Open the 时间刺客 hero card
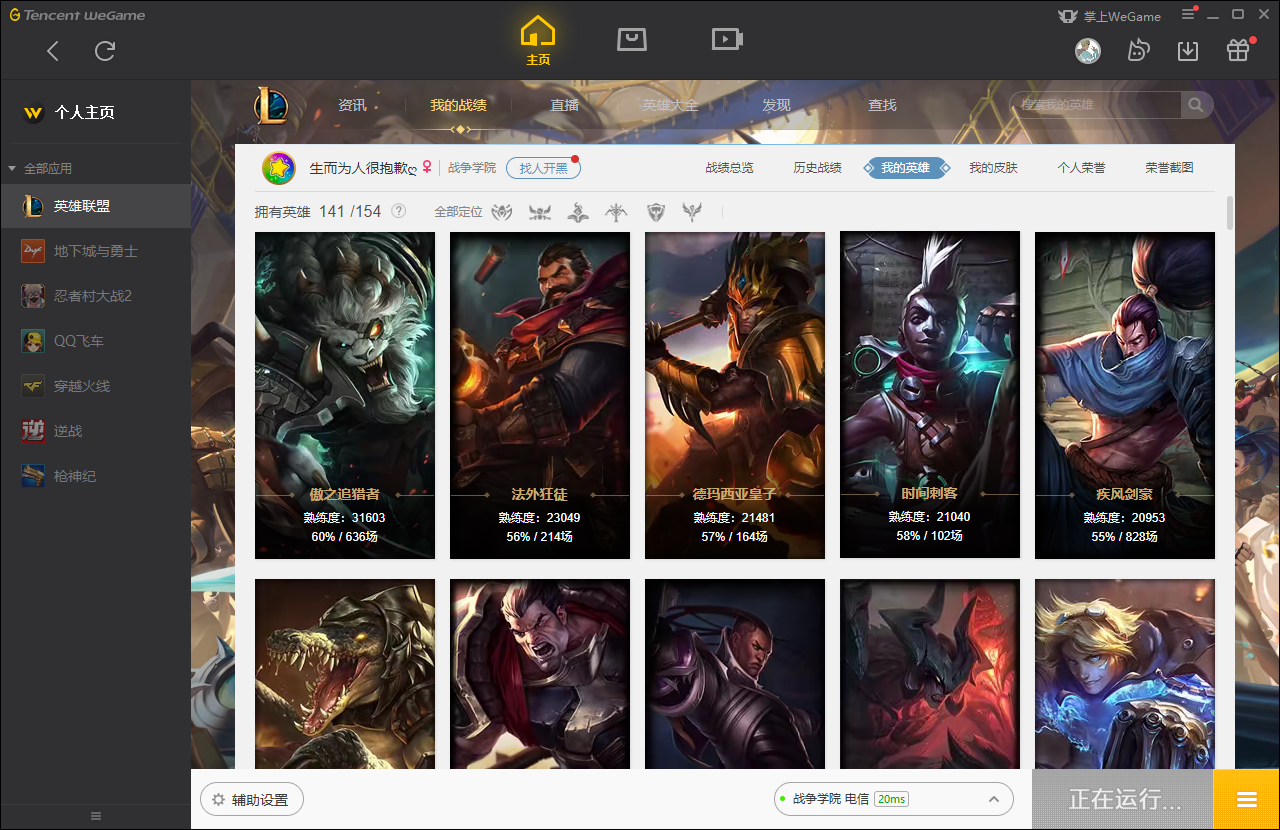The image size is (1280, 830). (930, 395)
